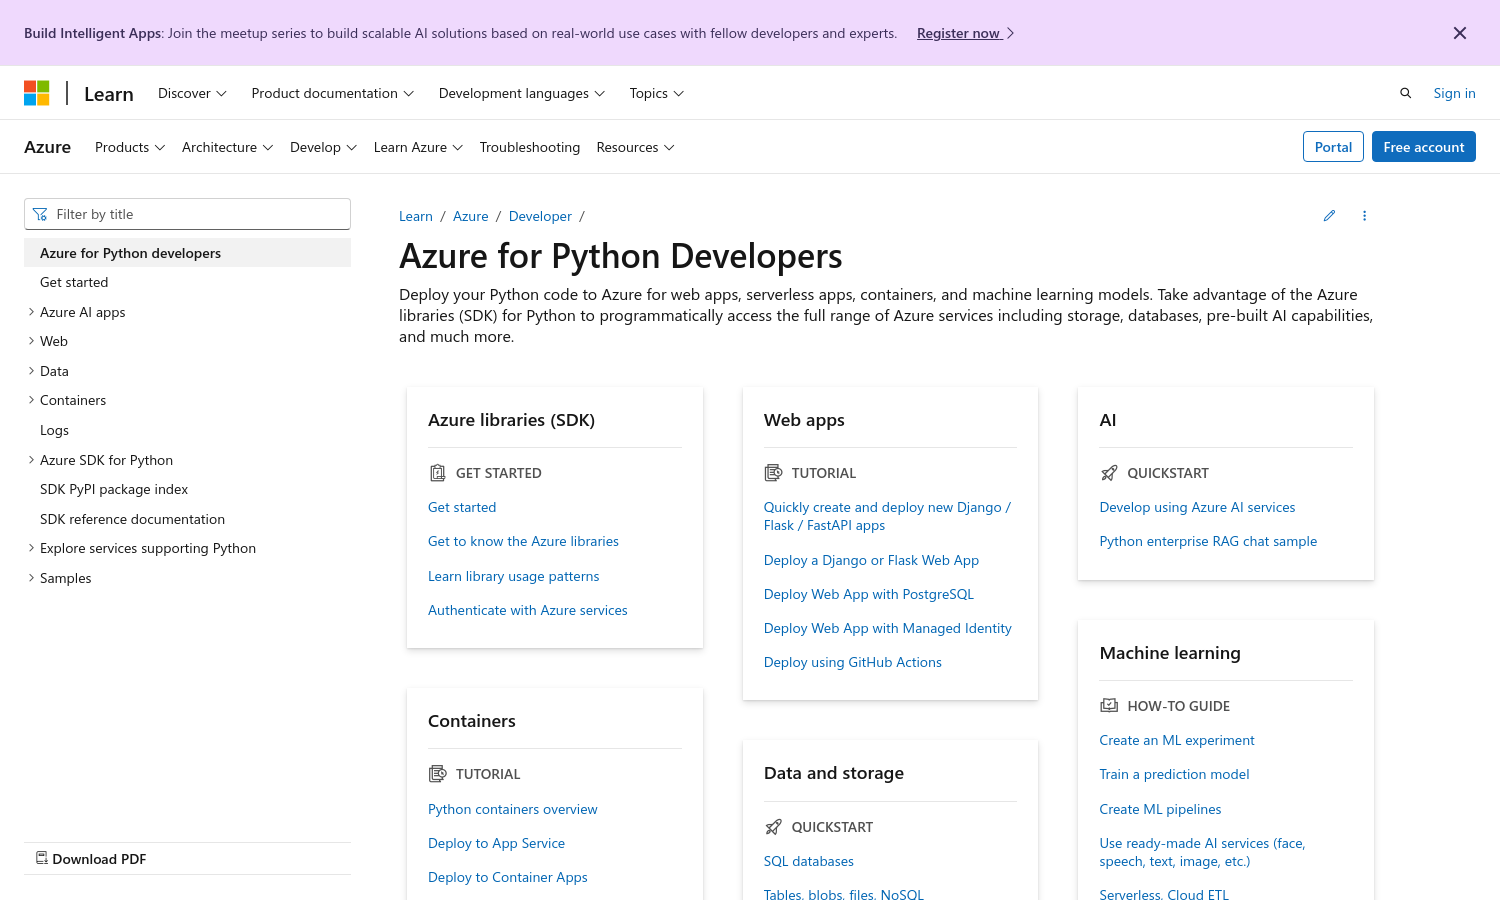
Task: Open the Learn Azure menu
Action: (x=418, y=147)
